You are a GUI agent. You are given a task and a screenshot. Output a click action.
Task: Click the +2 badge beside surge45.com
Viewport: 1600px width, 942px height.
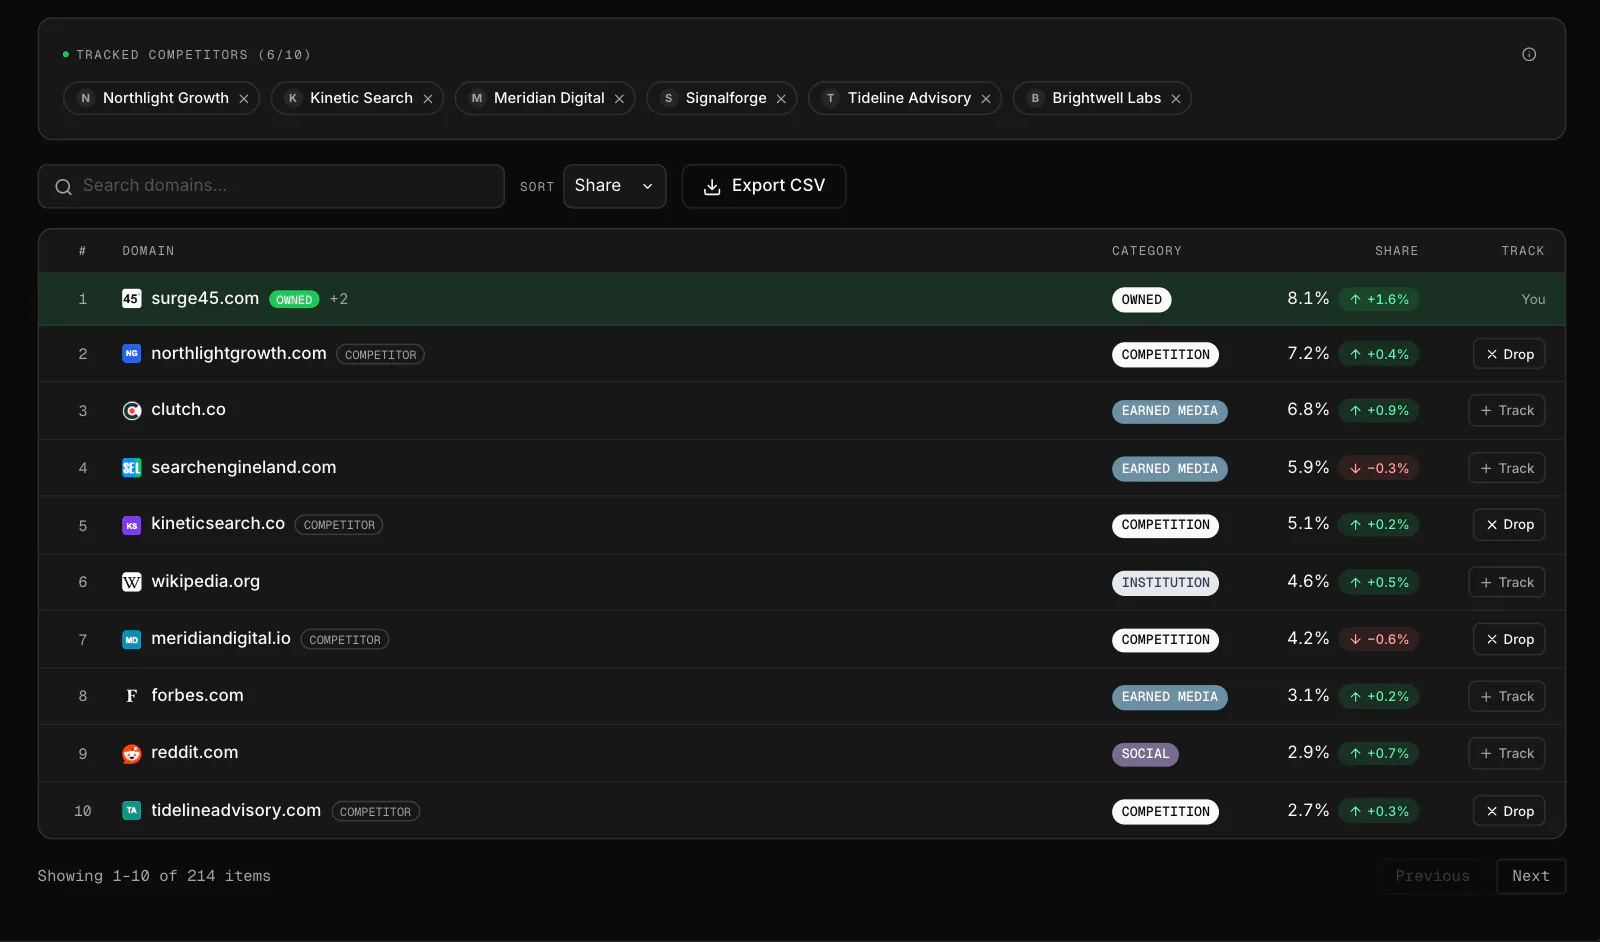pyautogui.click(x=339, y=299)
